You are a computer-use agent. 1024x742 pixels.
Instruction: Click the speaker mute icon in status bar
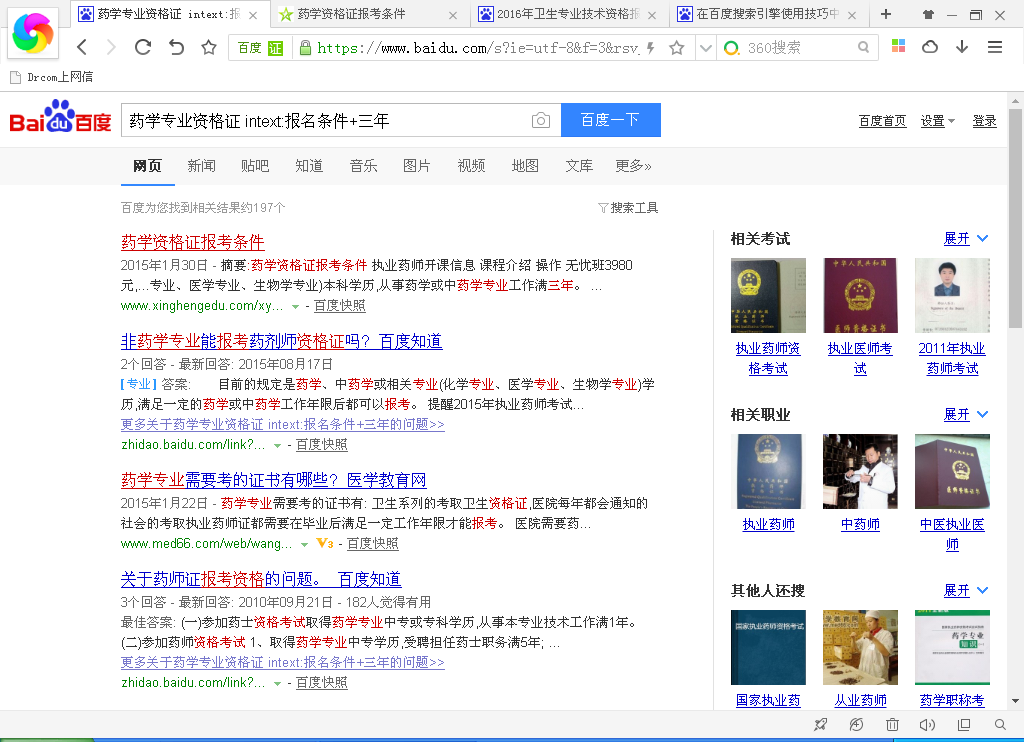click(927, 724)
